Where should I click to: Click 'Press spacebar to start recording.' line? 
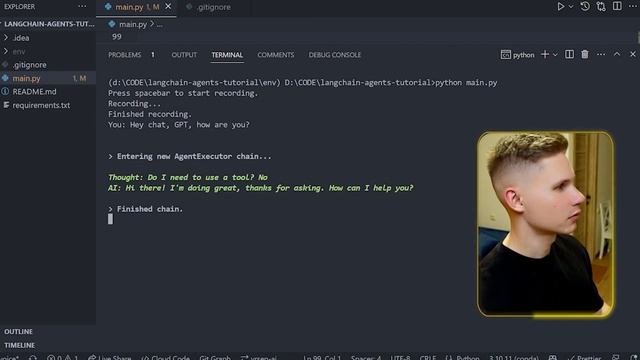point(183,93)
